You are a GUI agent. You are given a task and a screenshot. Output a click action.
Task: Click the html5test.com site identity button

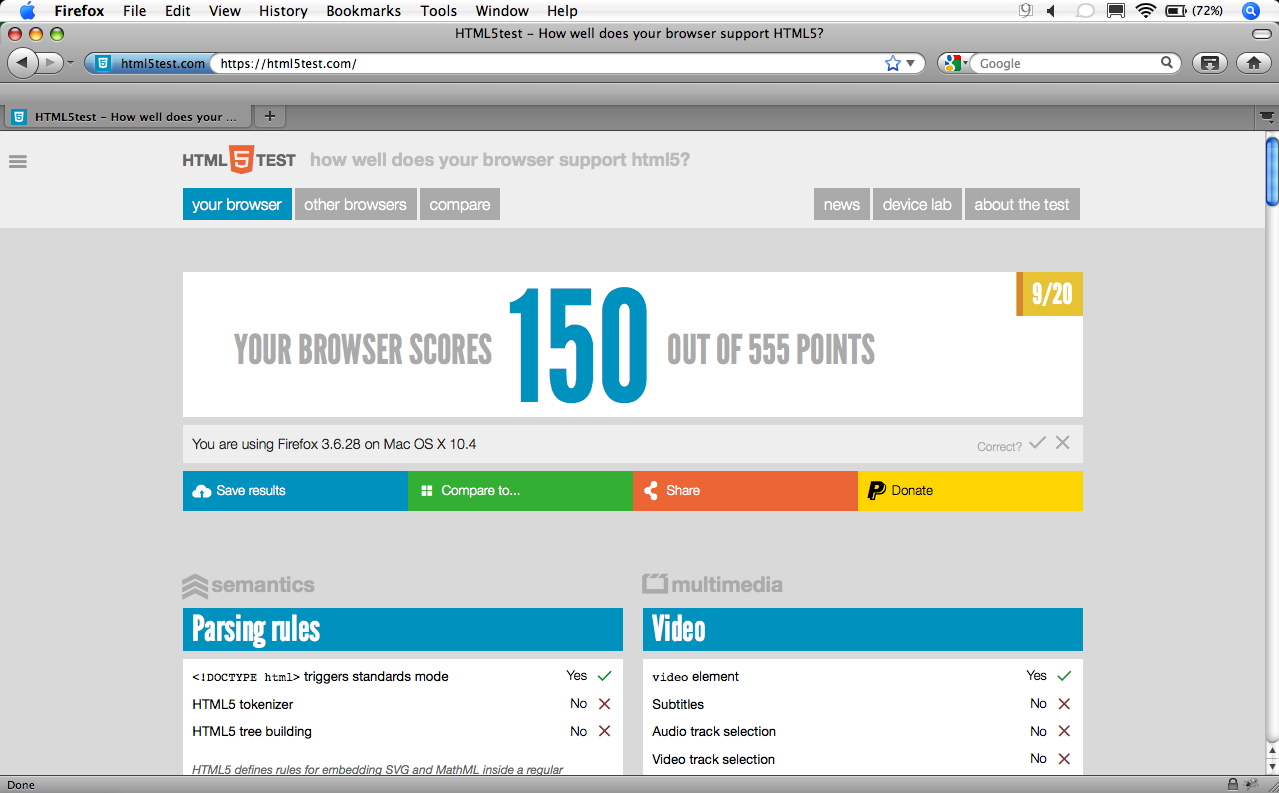coord(148,63)
